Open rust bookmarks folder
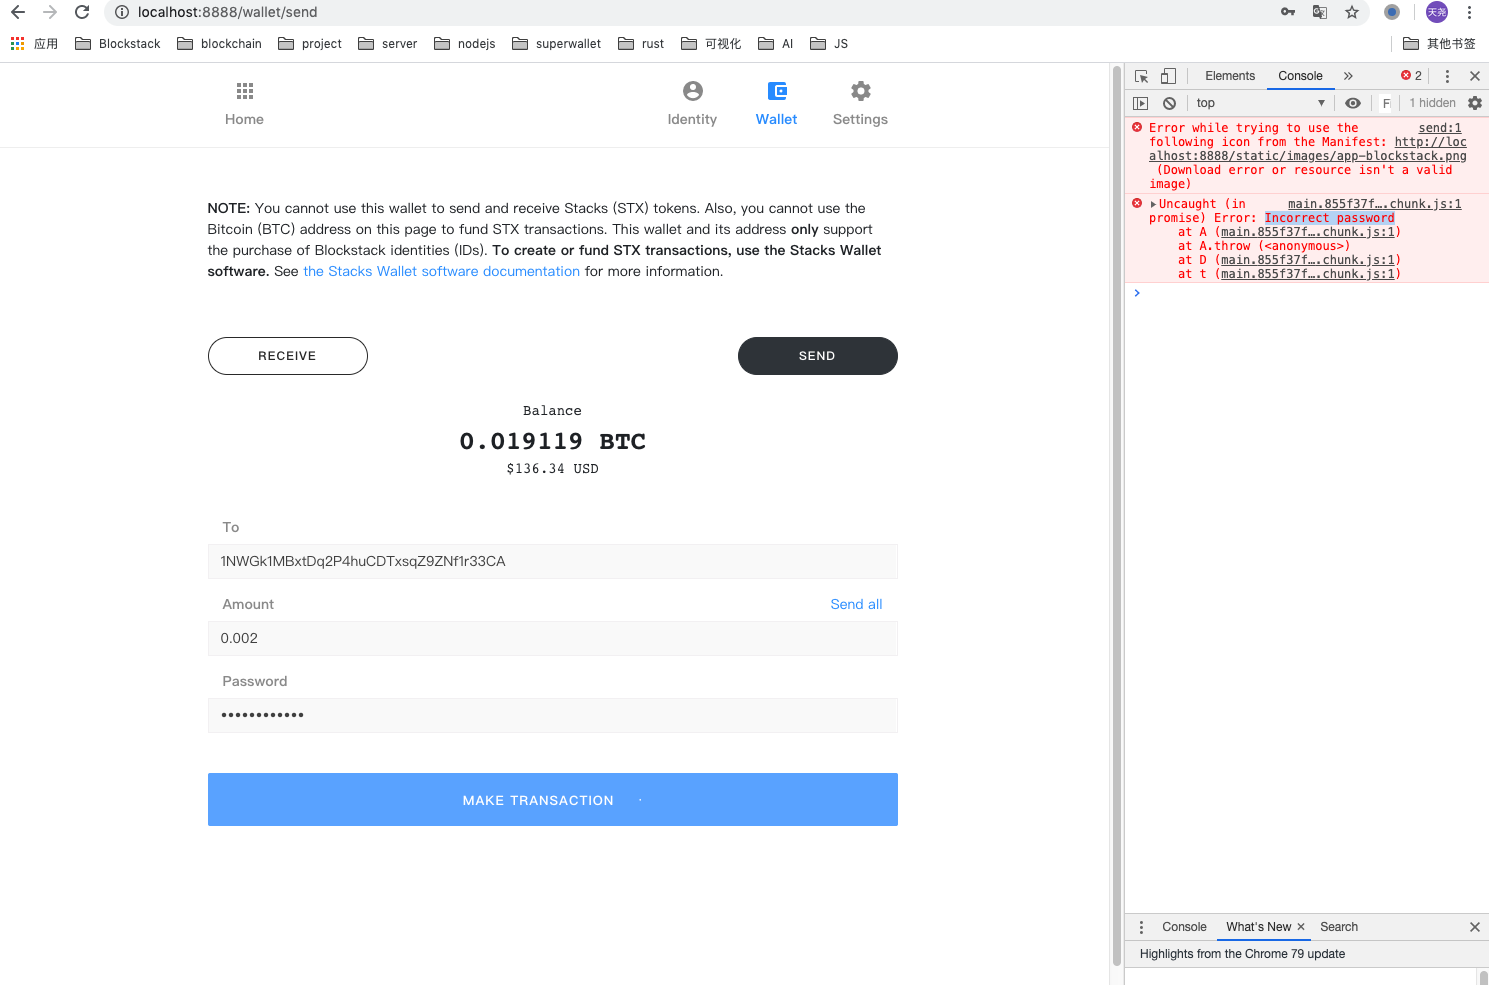 point(641,44)
